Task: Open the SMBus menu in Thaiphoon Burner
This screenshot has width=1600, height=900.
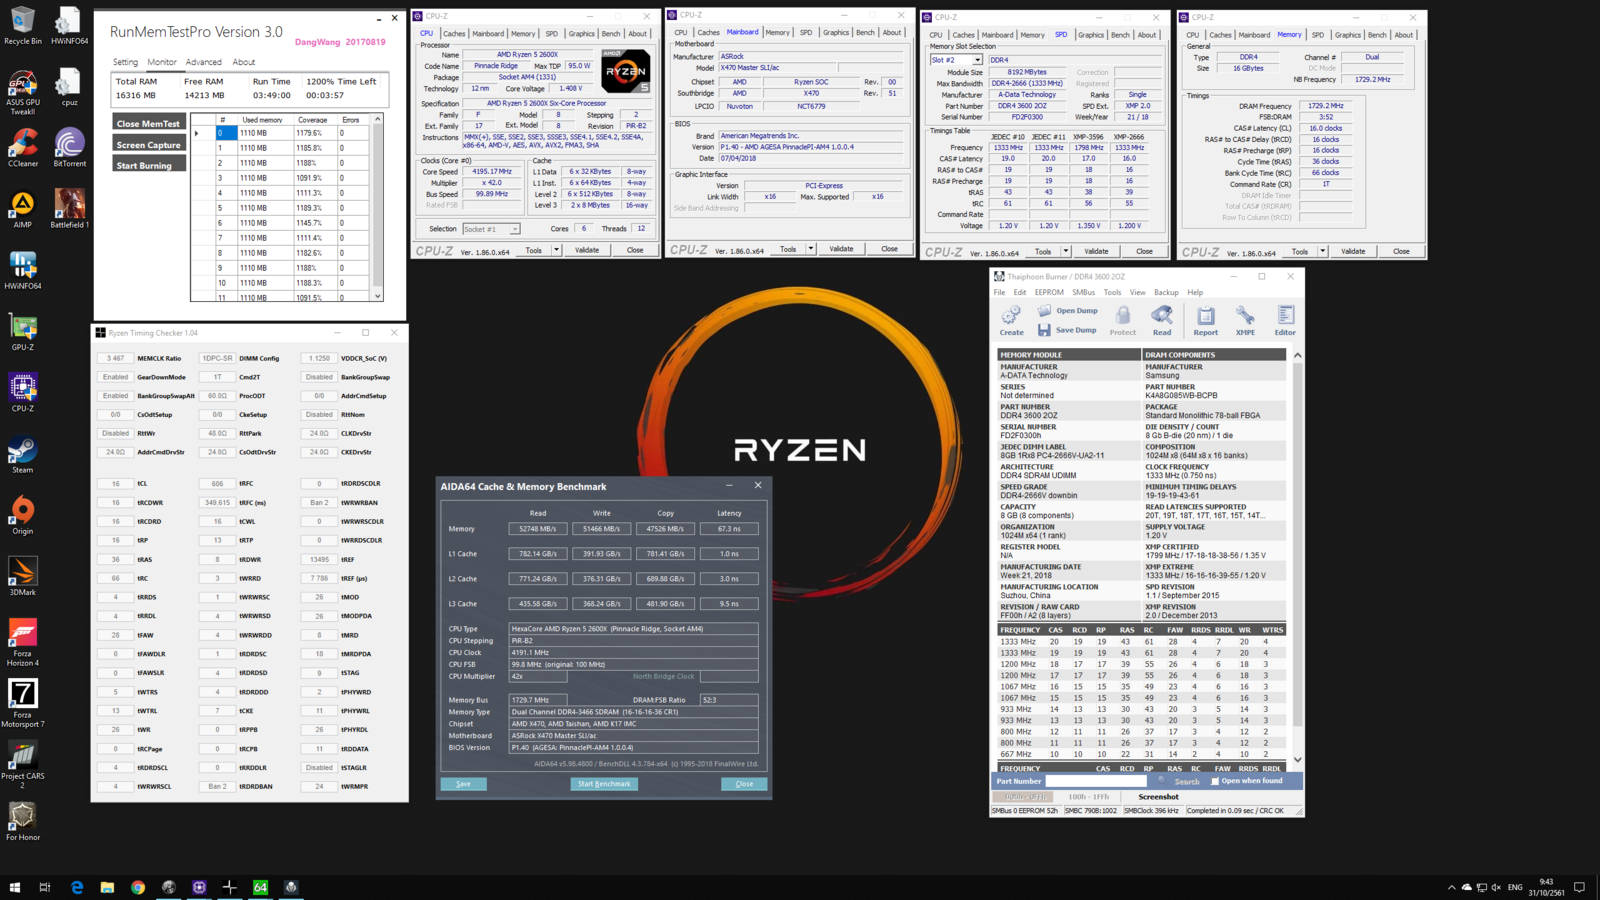Action: click(x=1083, y=292)
